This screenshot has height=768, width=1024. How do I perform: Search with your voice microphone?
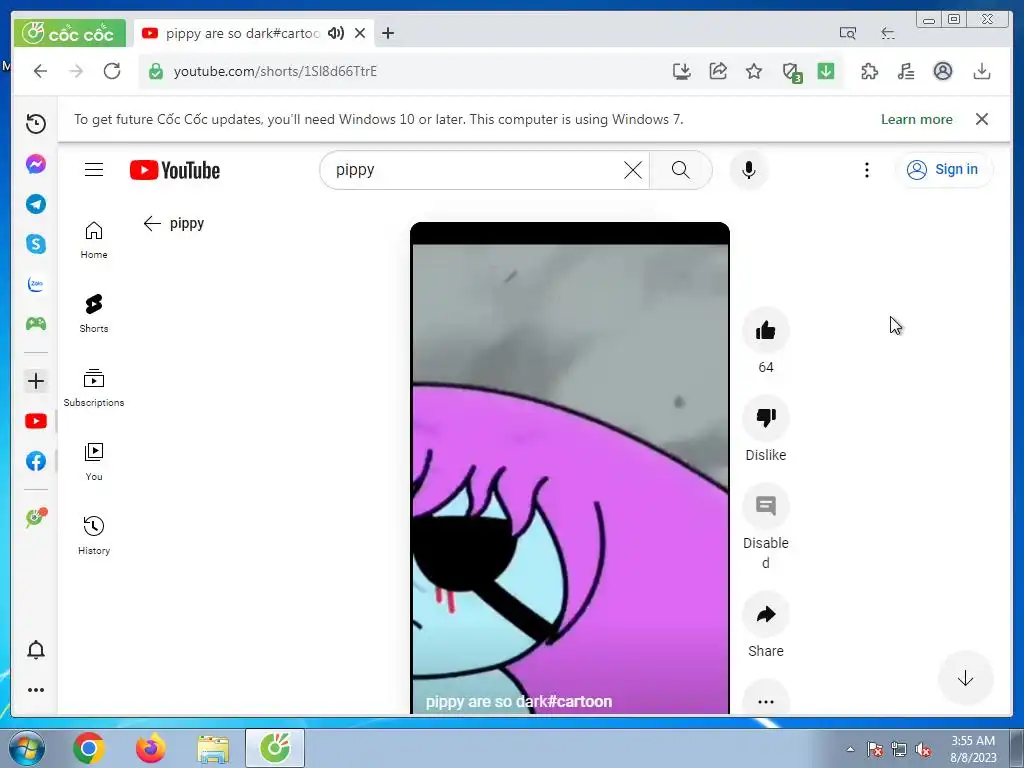[x=749, y=170]
